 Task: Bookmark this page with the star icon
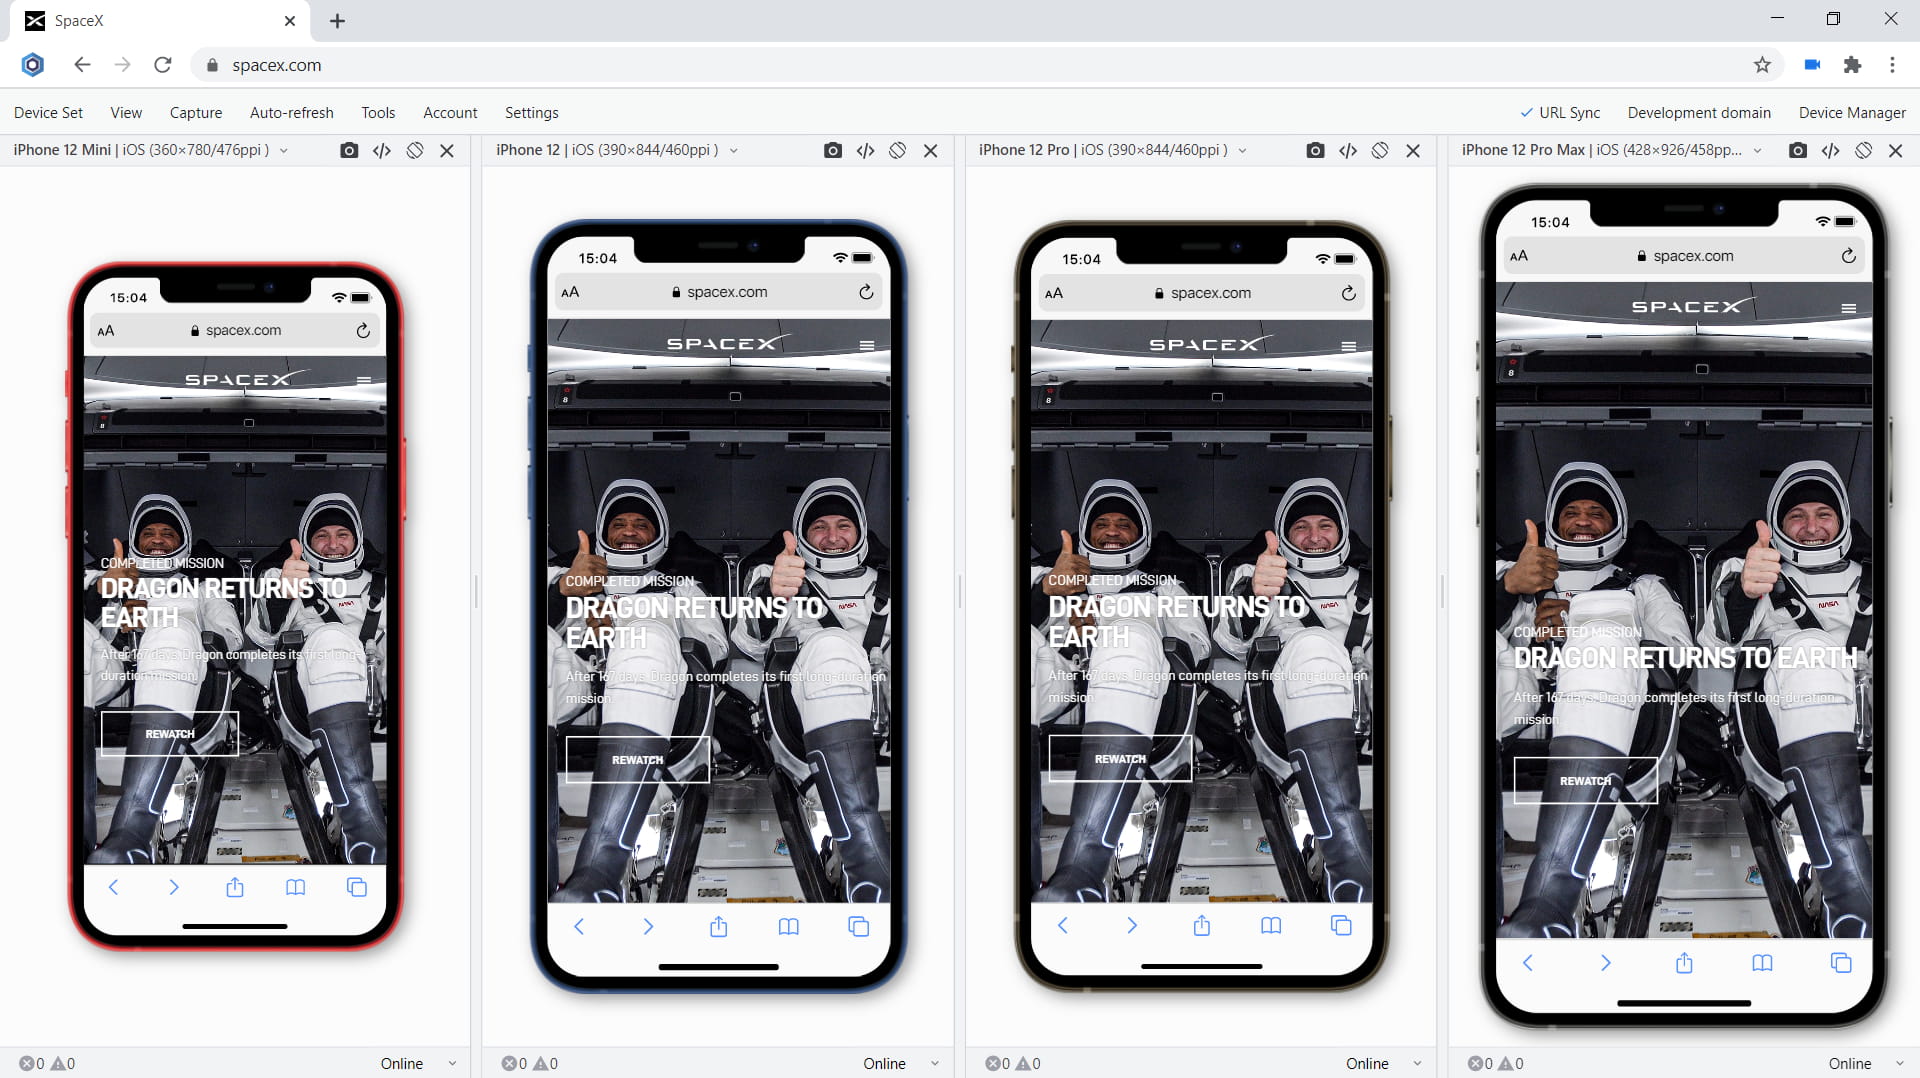(1762, 65)
